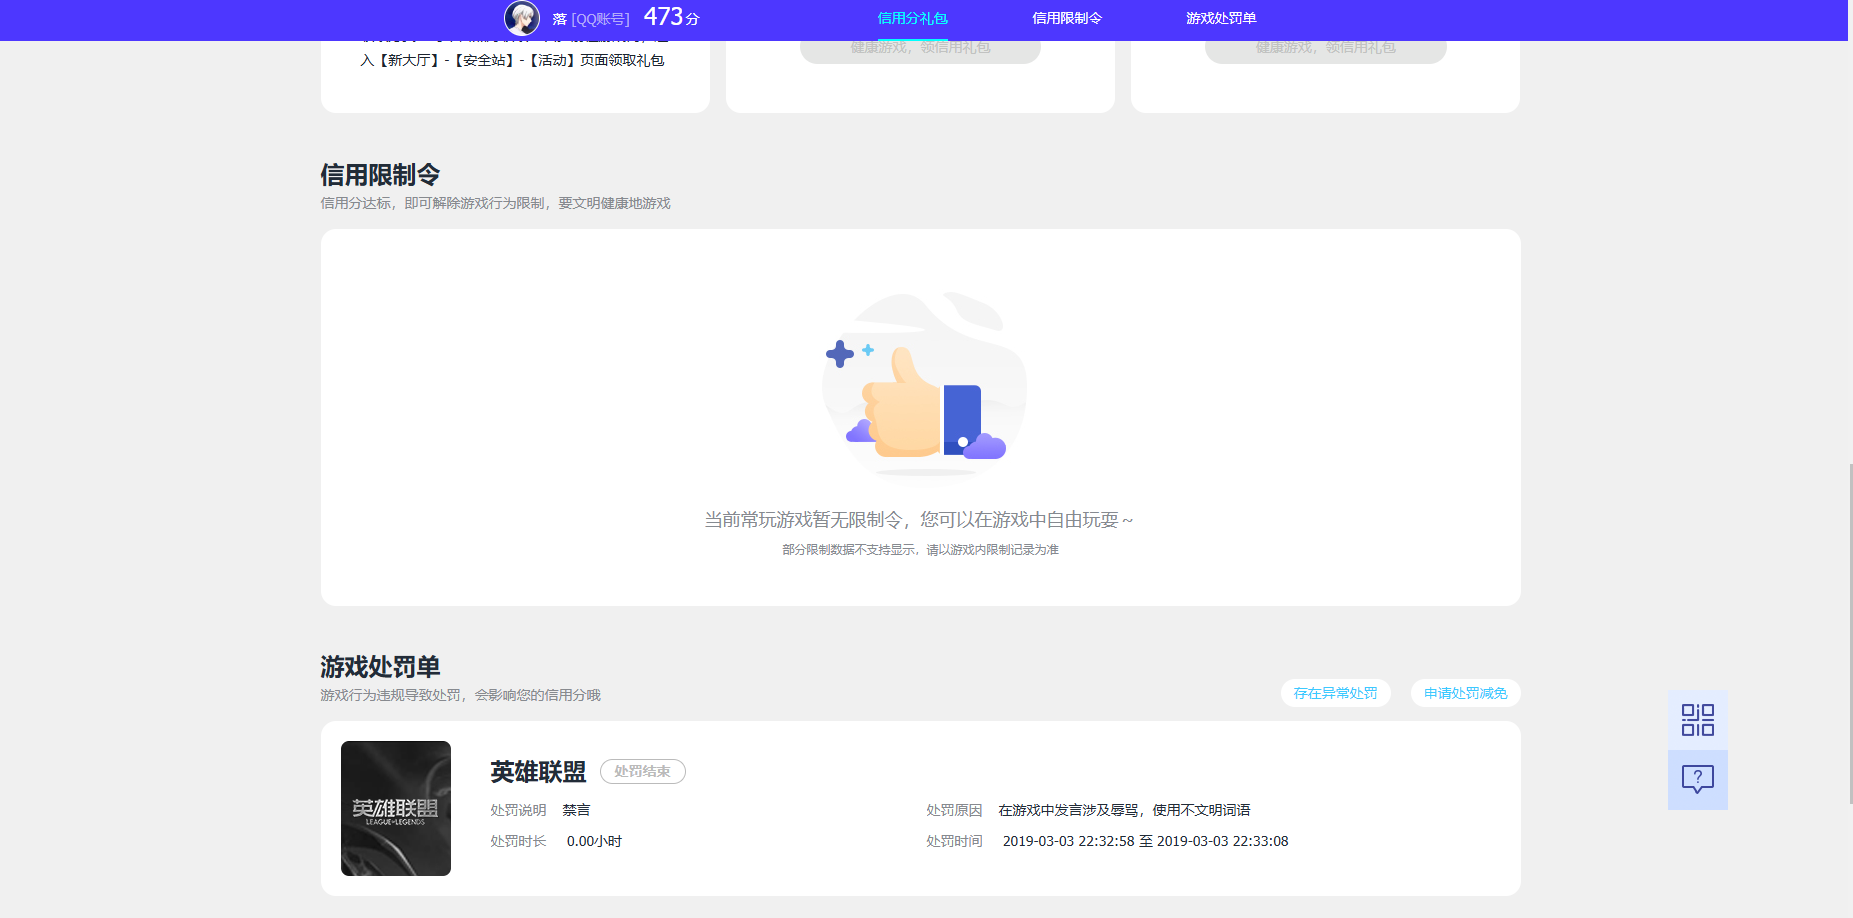Click the 英雄联盟 game cover image

(395, 808)
